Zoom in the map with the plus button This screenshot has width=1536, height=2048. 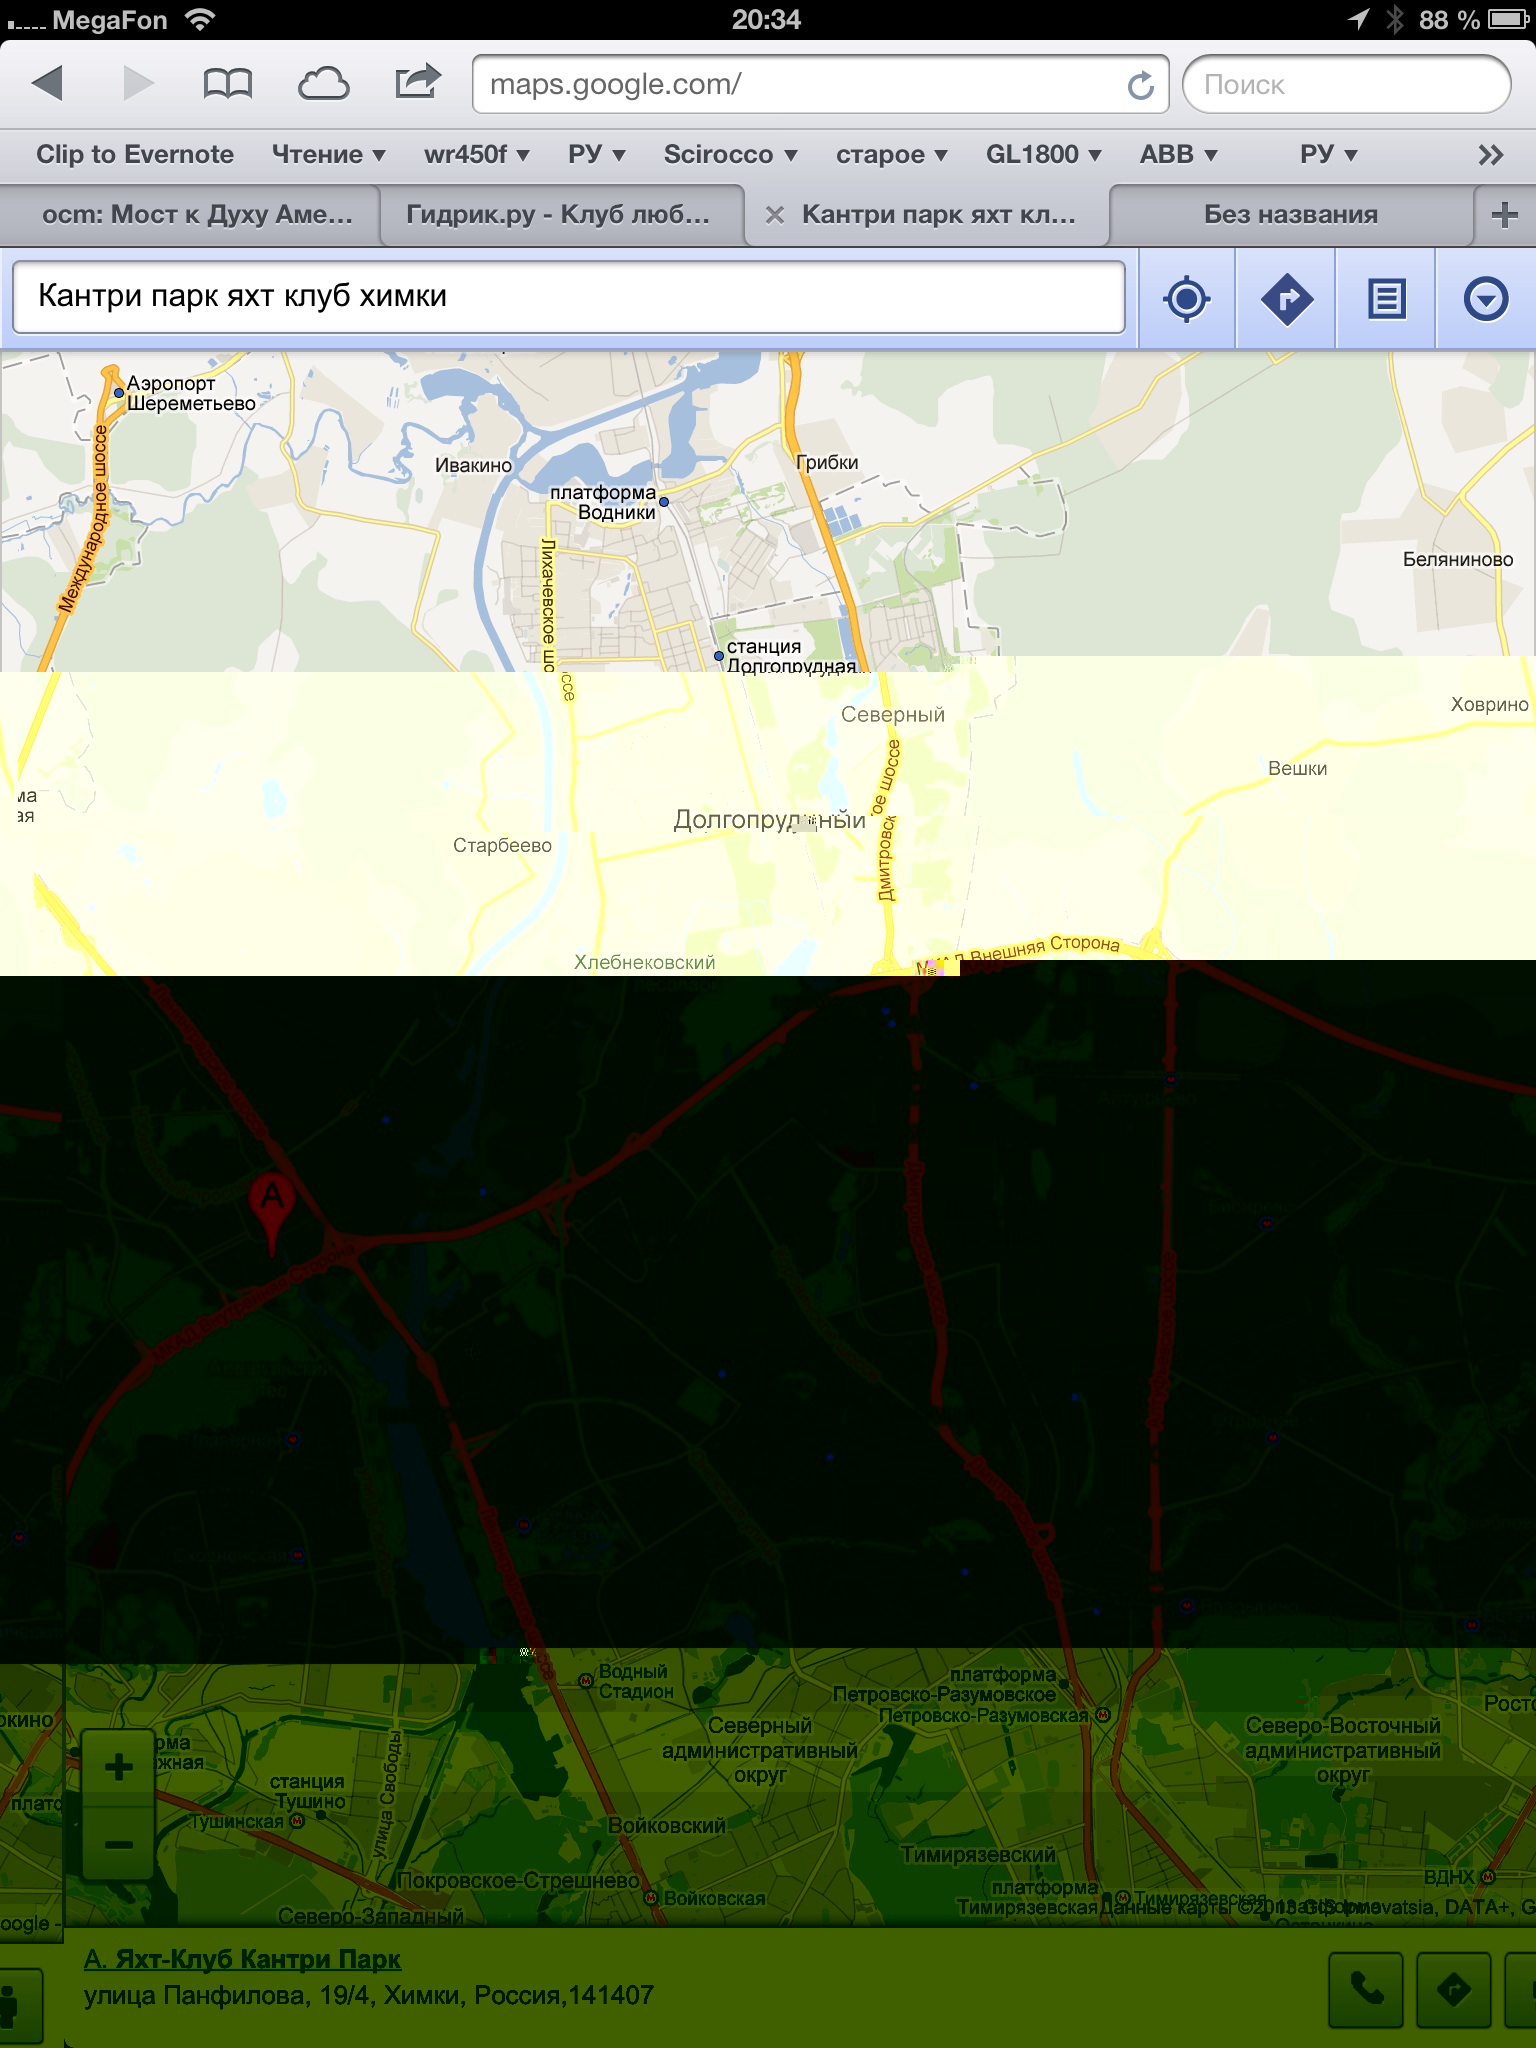(119, 1767)
